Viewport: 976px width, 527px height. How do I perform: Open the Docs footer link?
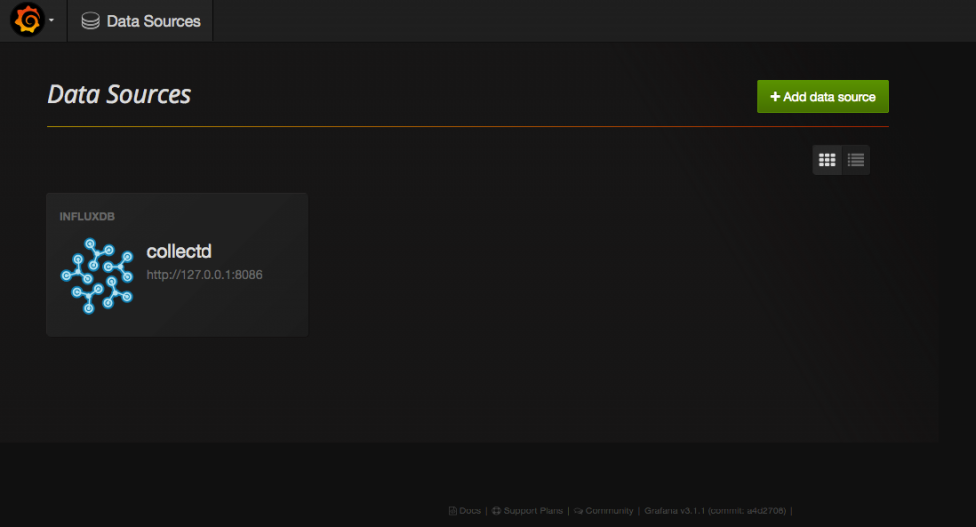[x=465, y=511]
